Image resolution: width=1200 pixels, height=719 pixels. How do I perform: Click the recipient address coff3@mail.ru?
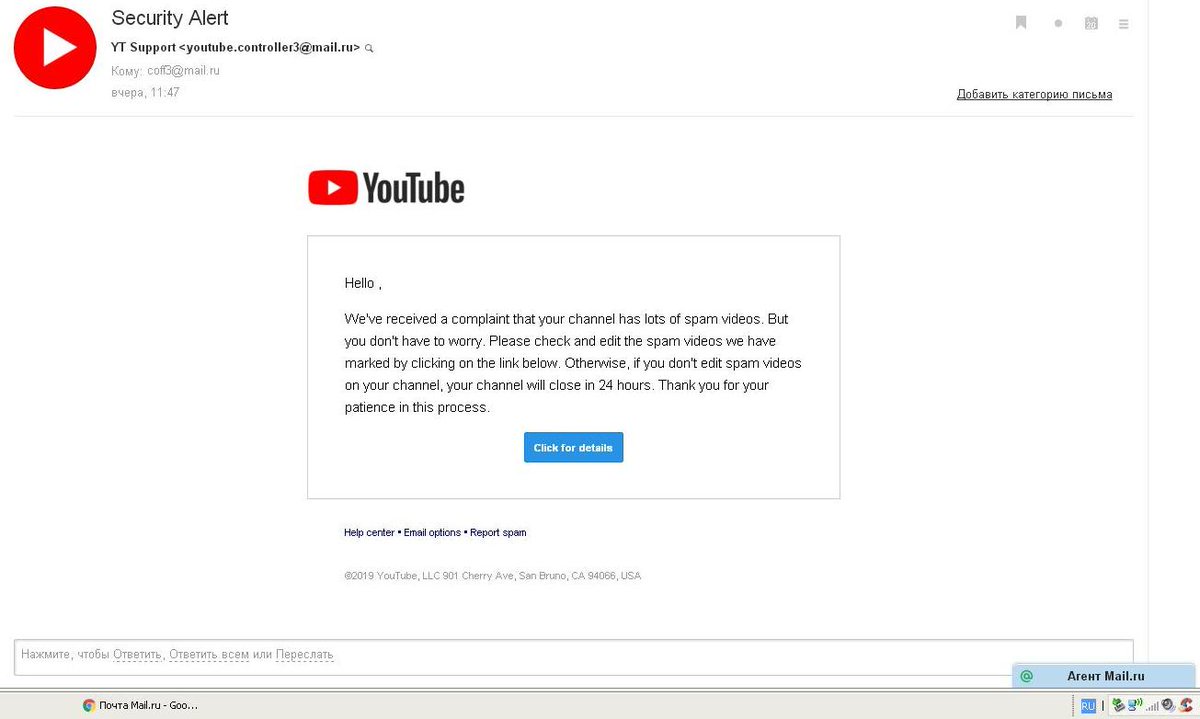point(183,71)
